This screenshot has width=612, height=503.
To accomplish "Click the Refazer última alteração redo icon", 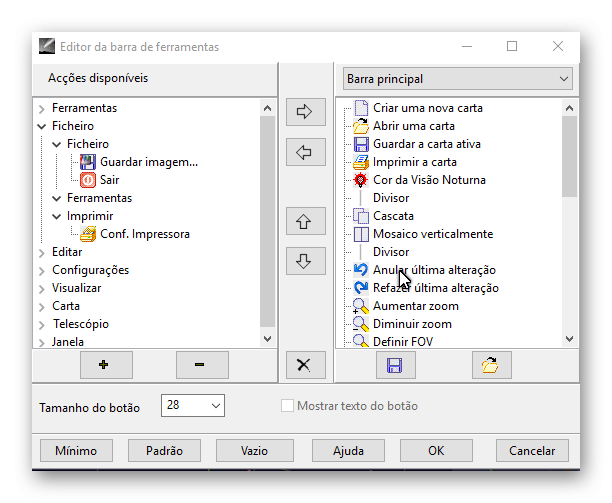I will click(x=361, y=288).
